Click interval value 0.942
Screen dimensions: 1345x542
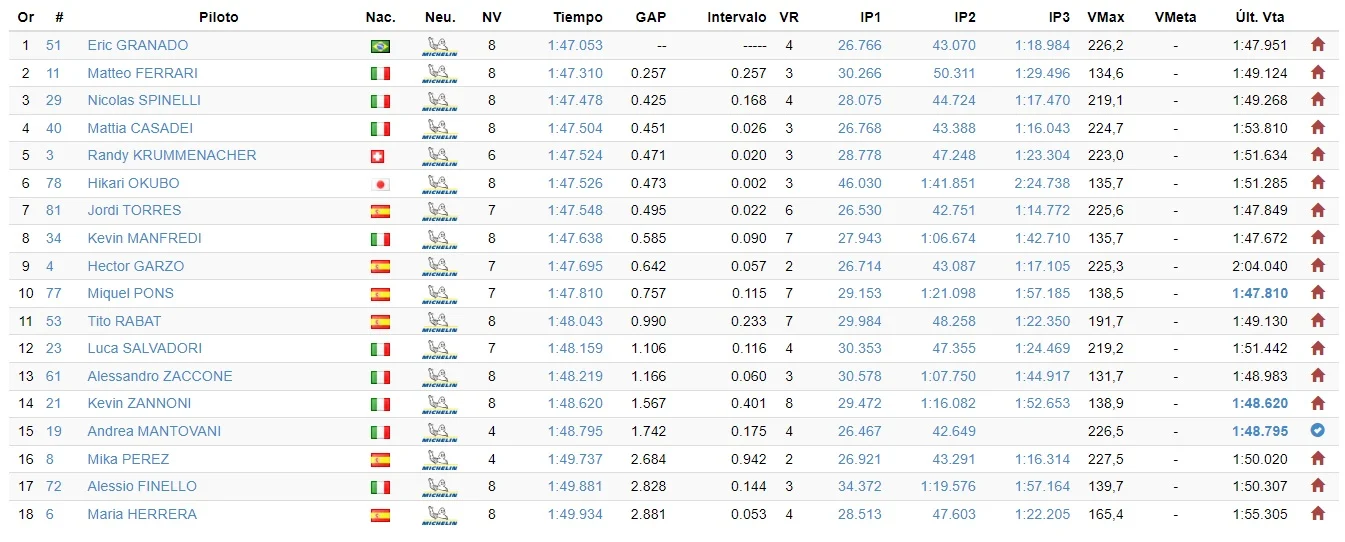(x=748, y=459)
